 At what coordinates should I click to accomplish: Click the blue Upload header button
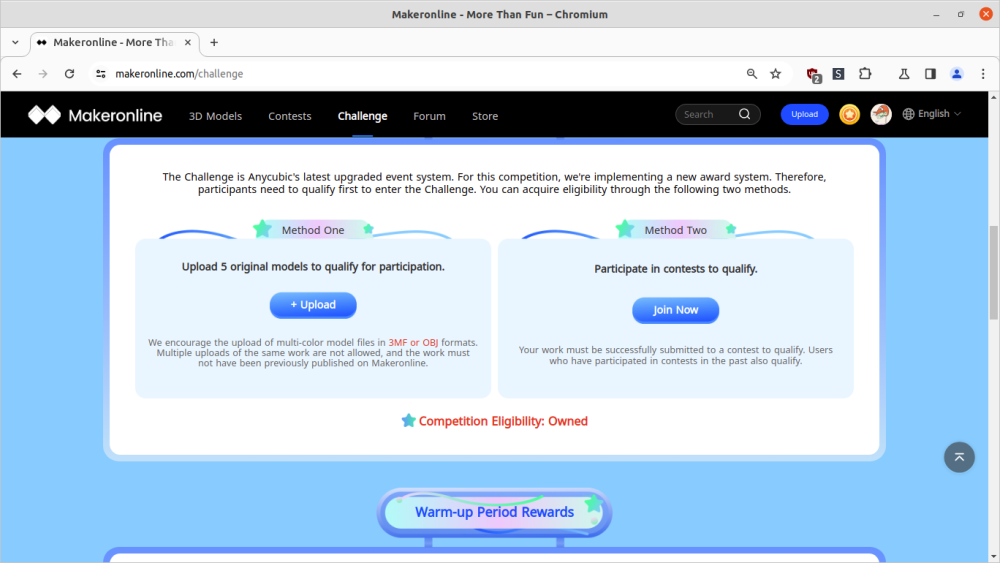tap(804, 114)
